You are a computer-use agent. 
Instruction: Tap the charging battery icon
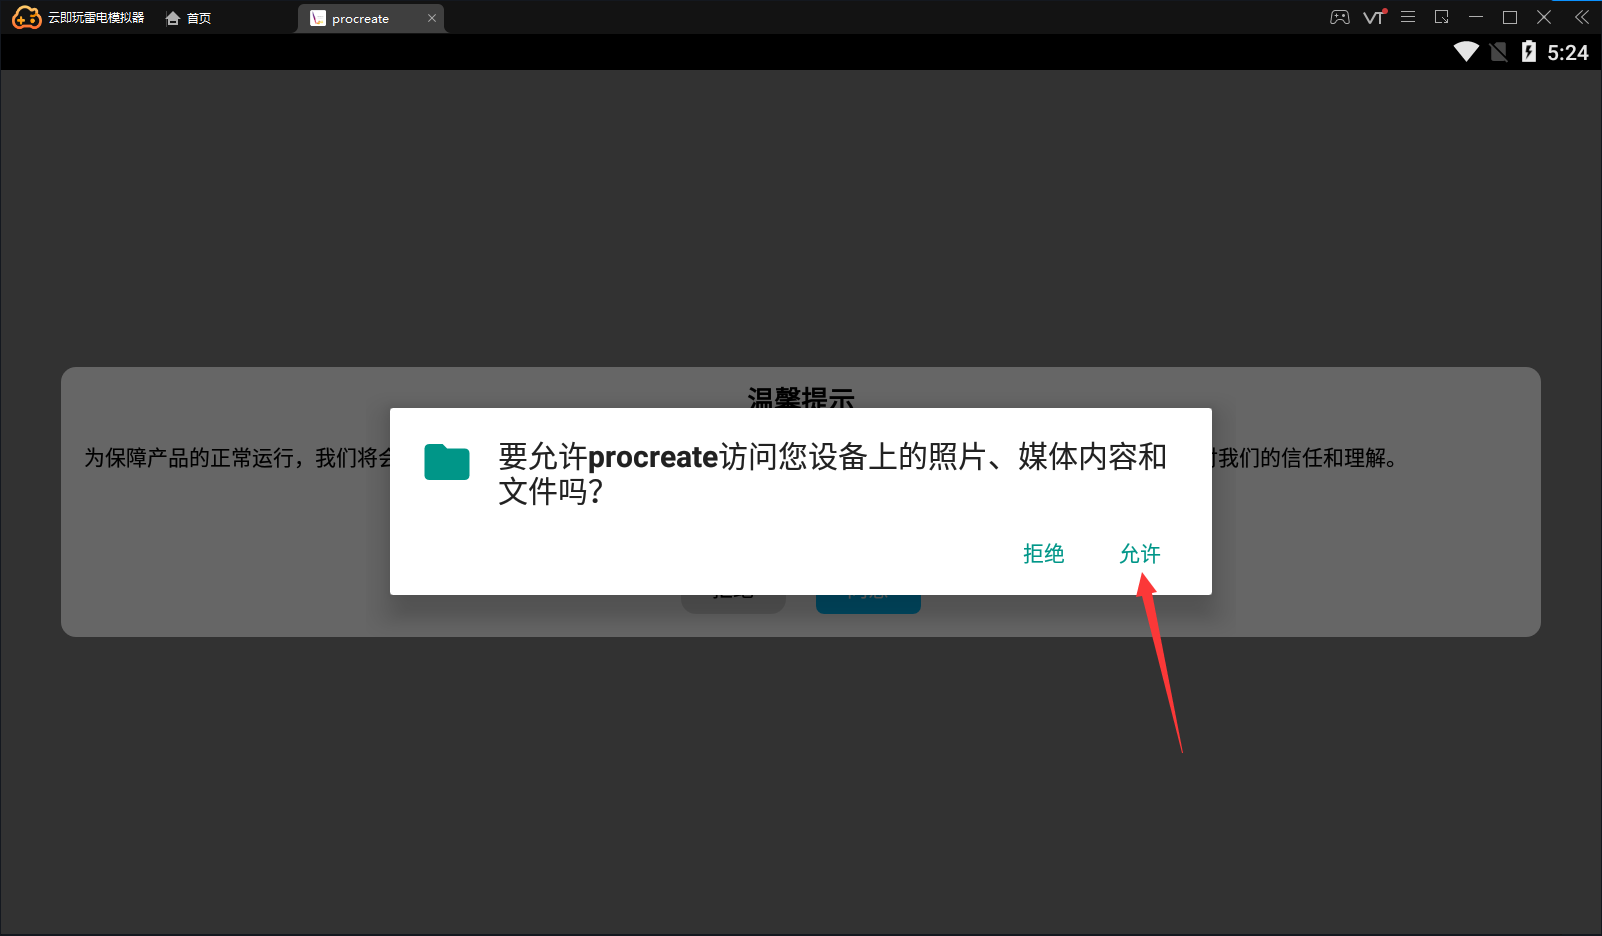(1528, 52)
